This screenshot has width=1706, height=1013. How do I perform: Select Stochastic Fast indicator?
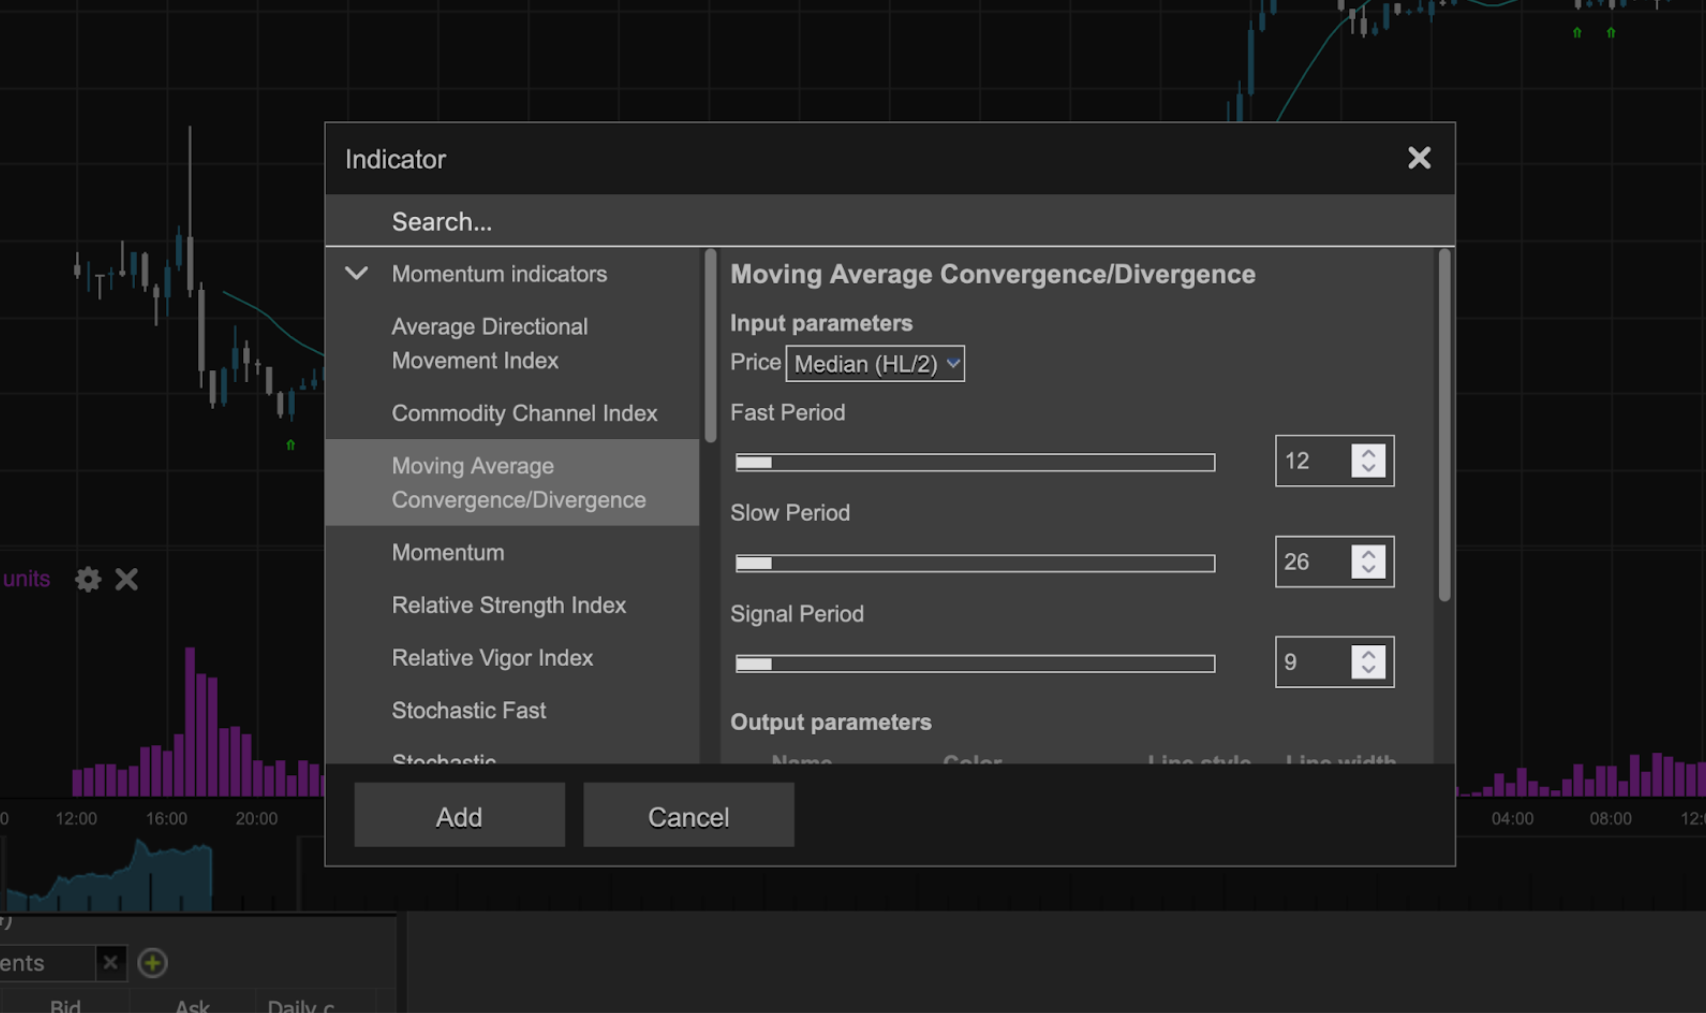pos(468,710)
